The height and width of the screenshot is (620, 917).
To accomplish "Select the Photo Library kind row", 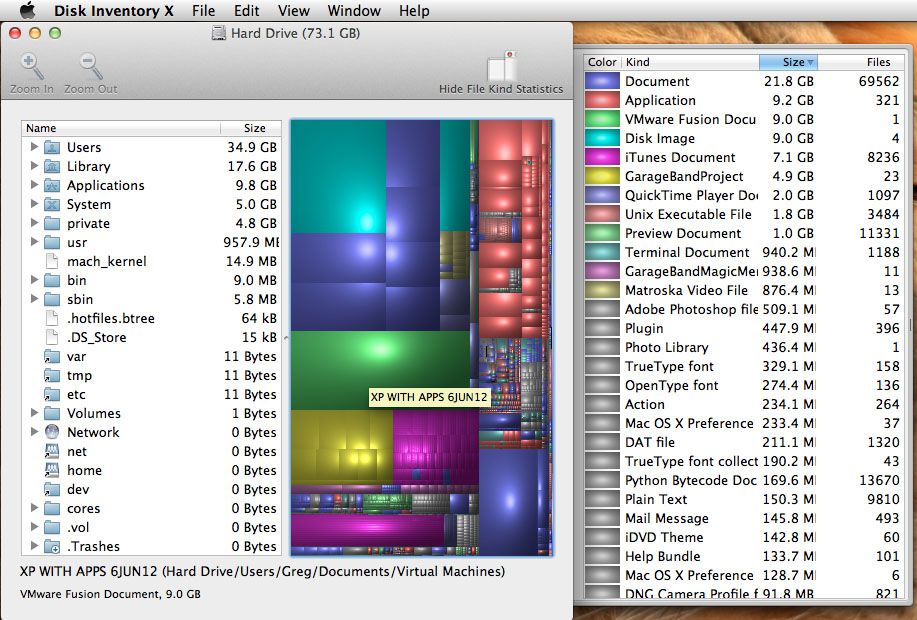I will (743, 347).
